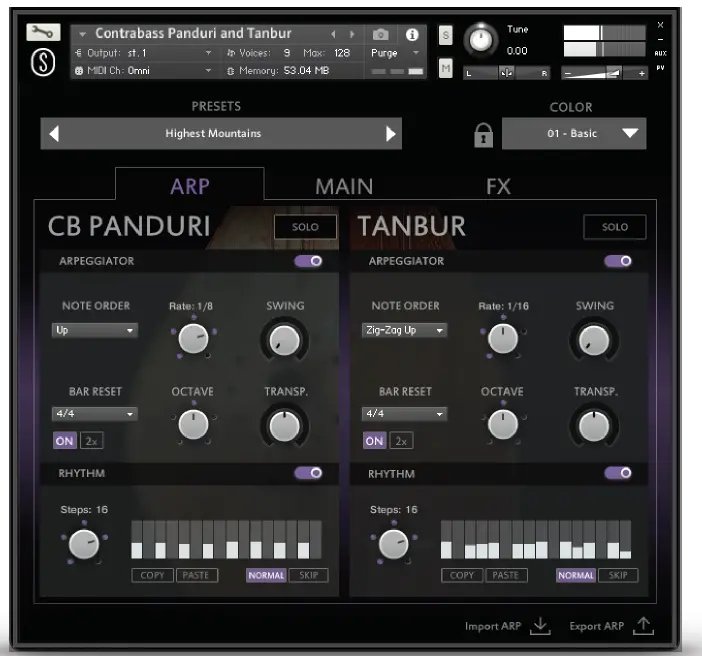This screenshot has width=702, height=656.
Task: Click the AUX button in header
Action: coord(660,53)
